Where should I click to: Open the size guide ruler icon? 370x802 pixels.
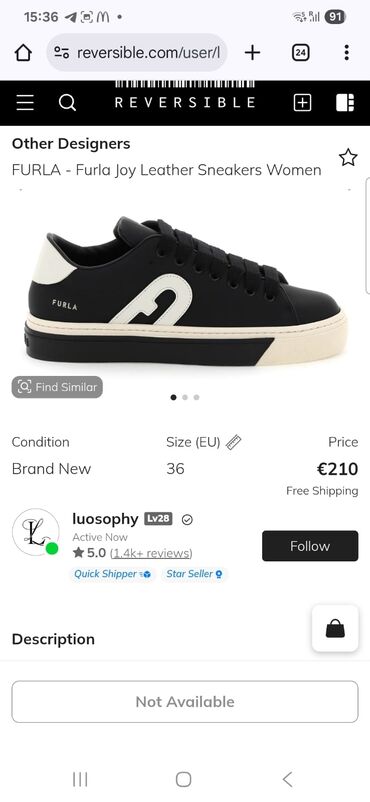click(x=233, y=442)
